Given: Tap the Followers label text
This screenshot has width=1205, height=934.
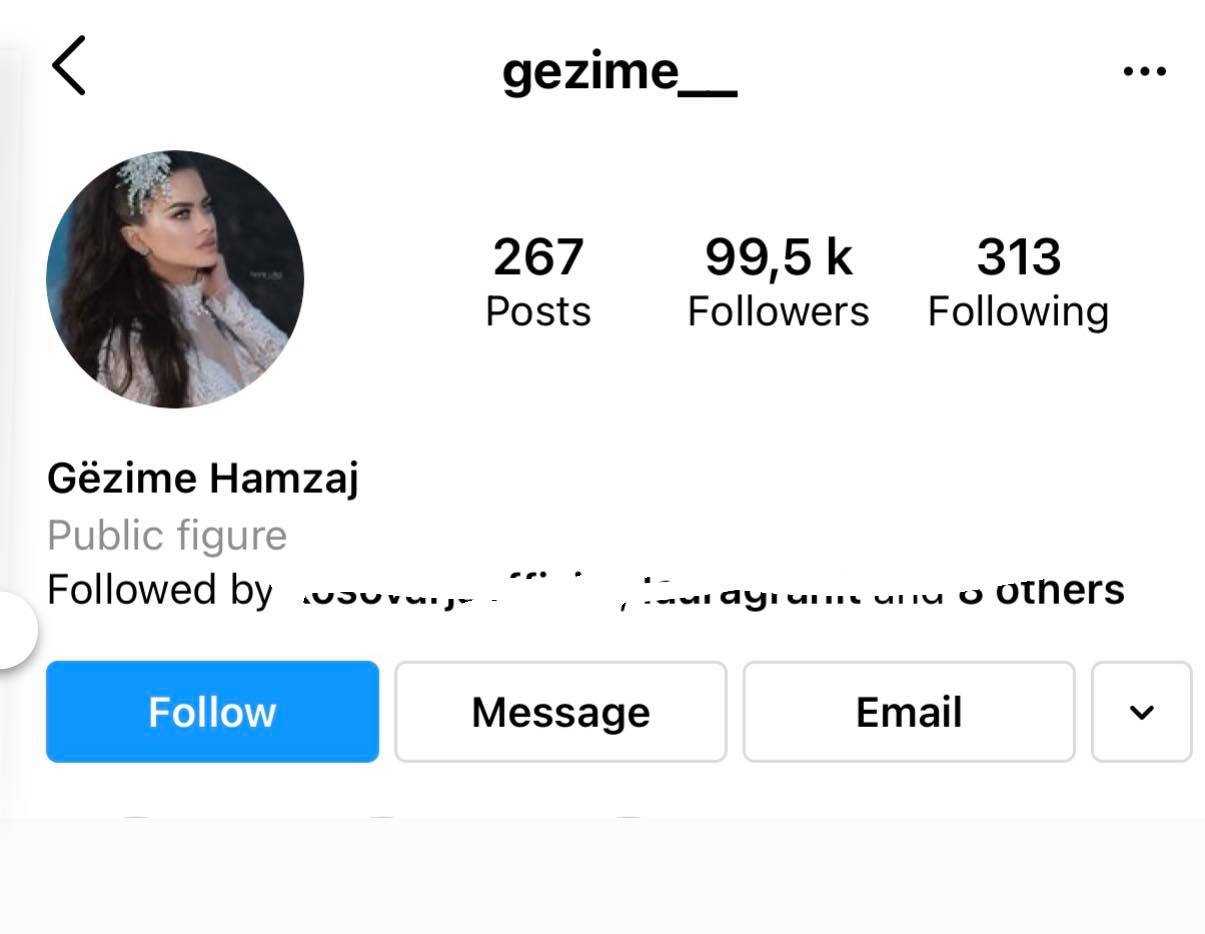Looking at the screenshot, I should [x=778, y=311].
